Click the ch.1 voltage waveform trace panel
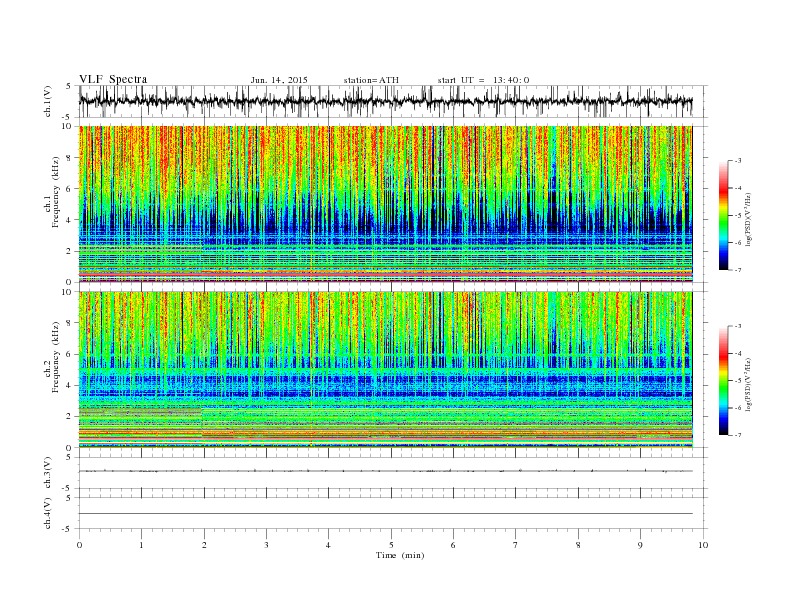This screenshot has height=612, width=792. click(x=393, y=101)
